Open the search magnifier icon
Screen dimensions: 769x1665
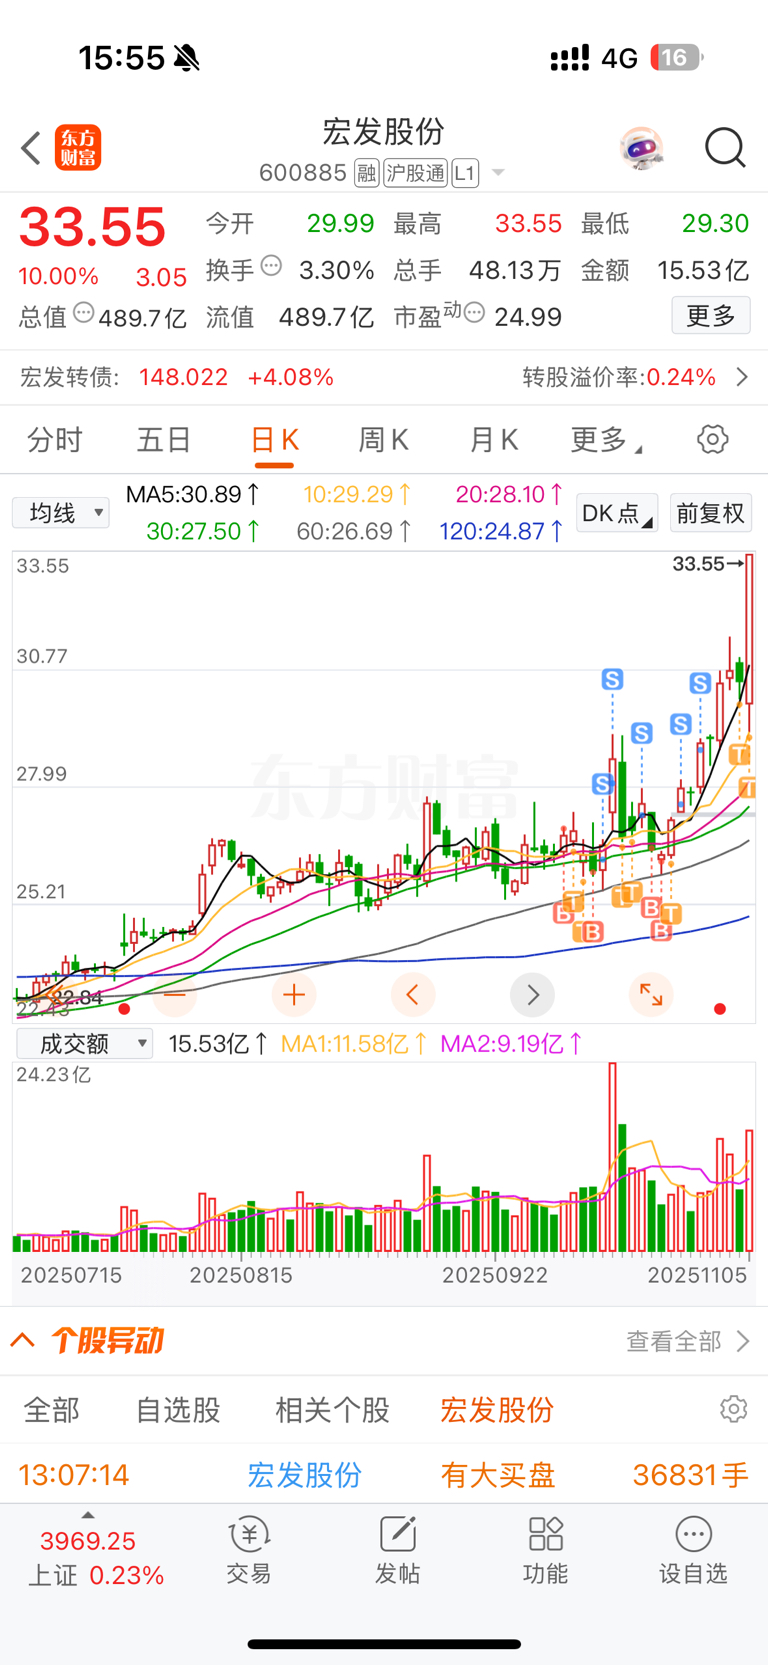[725, 148]
